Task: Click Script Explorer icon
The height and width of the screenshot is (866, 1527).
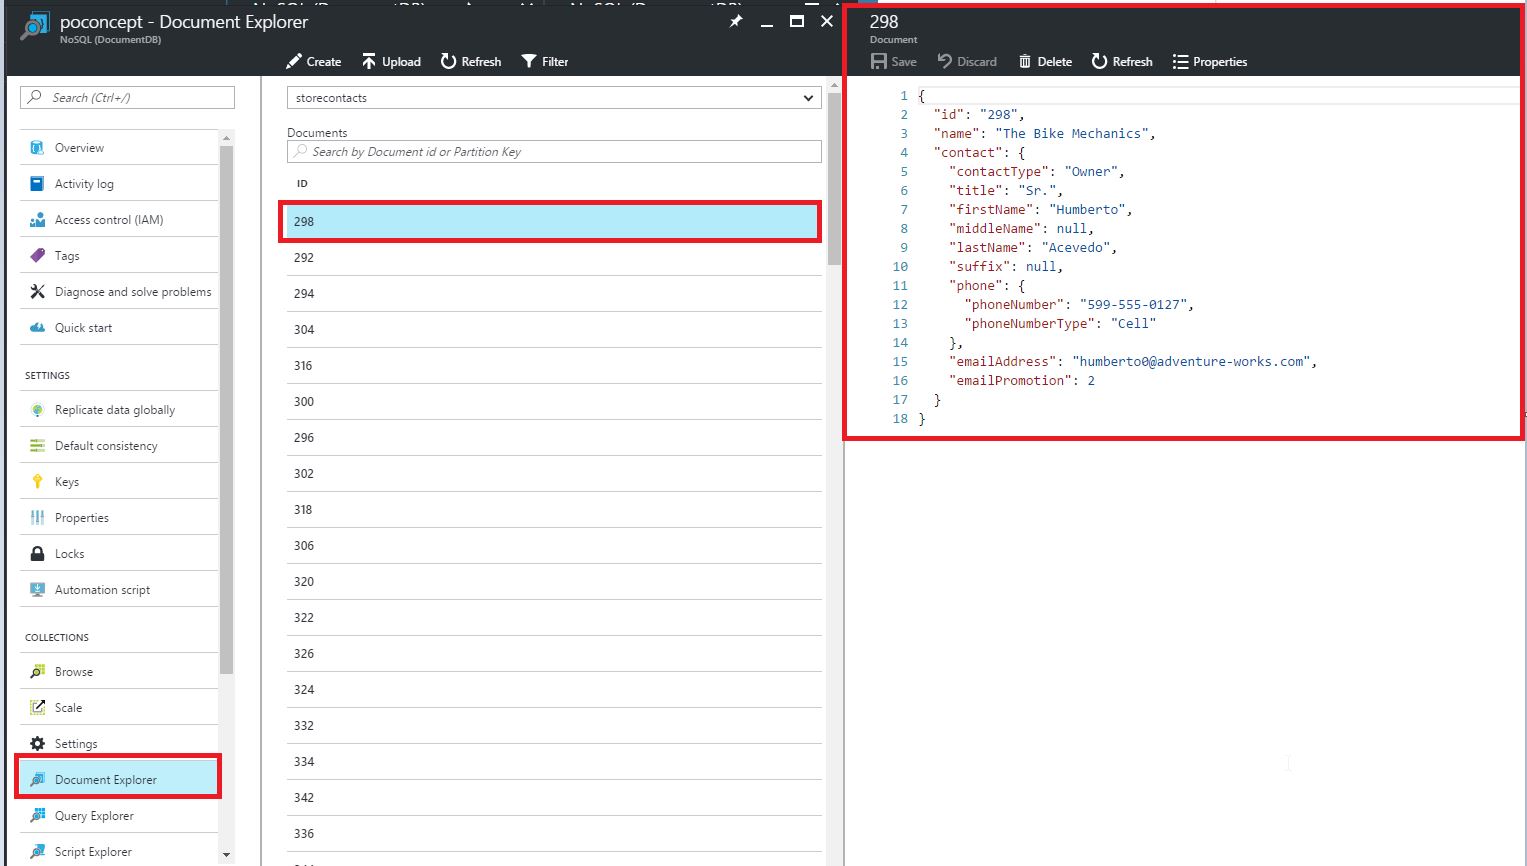Action: pyautogui.click(x=37, y=852)
